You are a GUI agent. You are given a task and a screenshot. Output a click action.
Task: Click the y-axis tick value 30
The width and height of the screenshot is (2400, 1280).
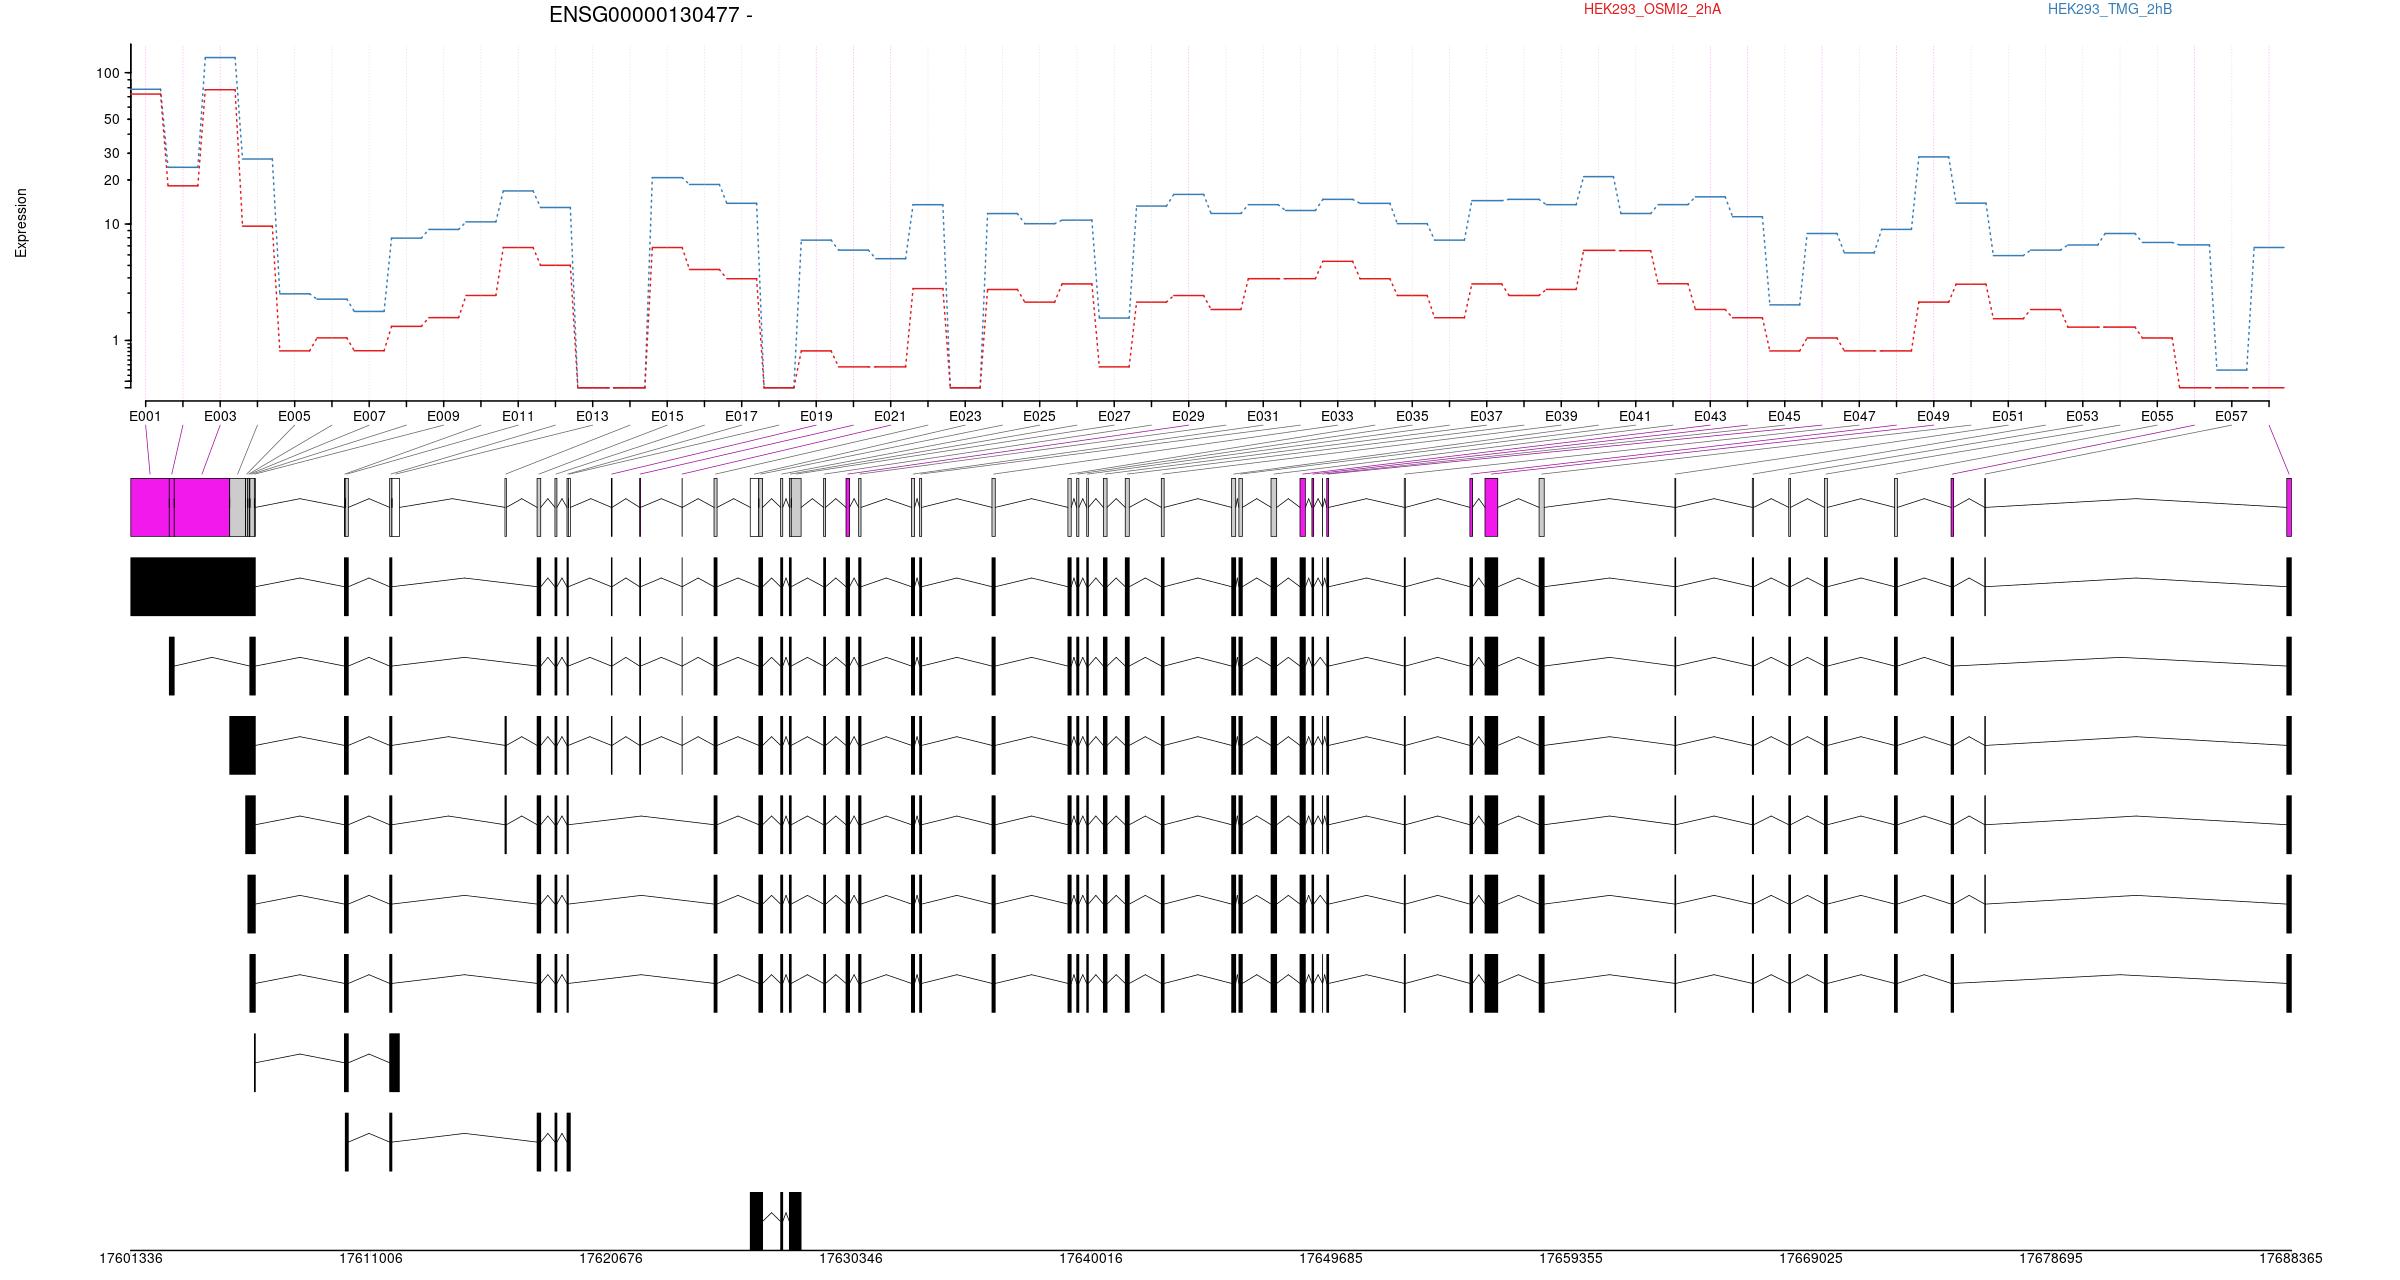pyautogui.click(x=111, y=153)
